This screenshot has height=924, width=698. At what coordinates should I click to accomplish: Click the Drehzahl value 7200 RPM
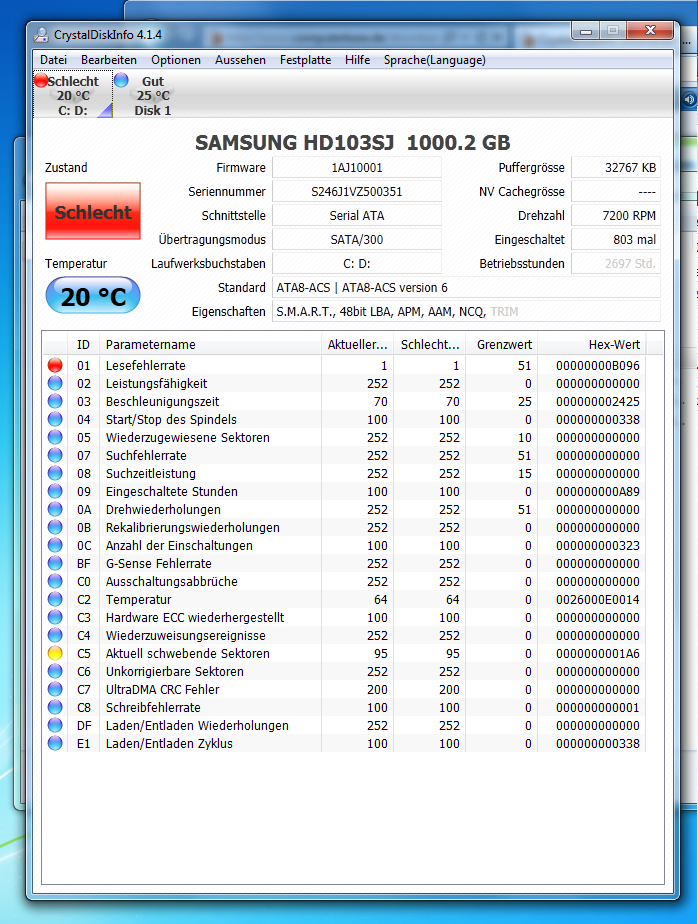click(616, 216)
